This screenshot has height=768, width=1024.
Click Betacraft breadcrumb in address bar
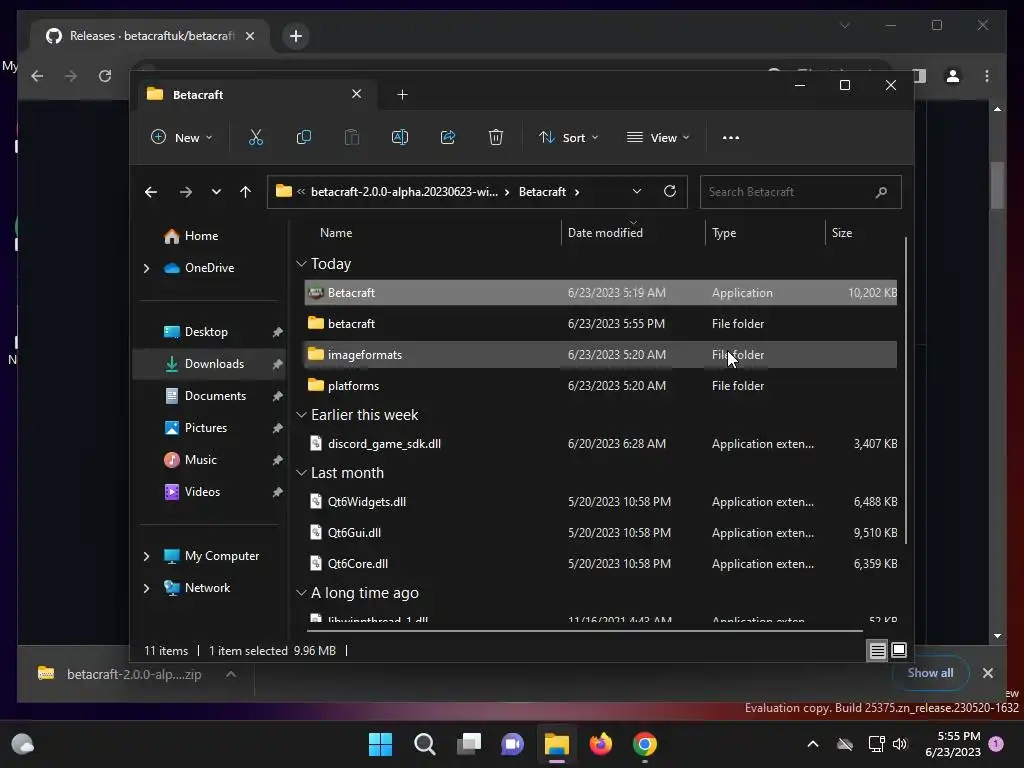pos(542,192)
